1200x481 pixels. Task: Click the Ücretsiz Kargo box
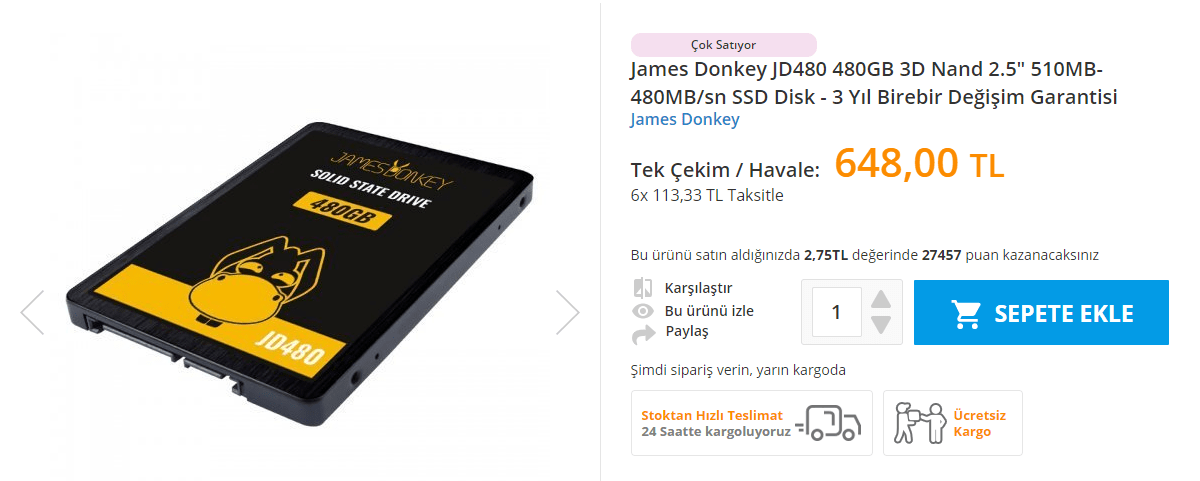pyautogui.click(x=953, y=423)
